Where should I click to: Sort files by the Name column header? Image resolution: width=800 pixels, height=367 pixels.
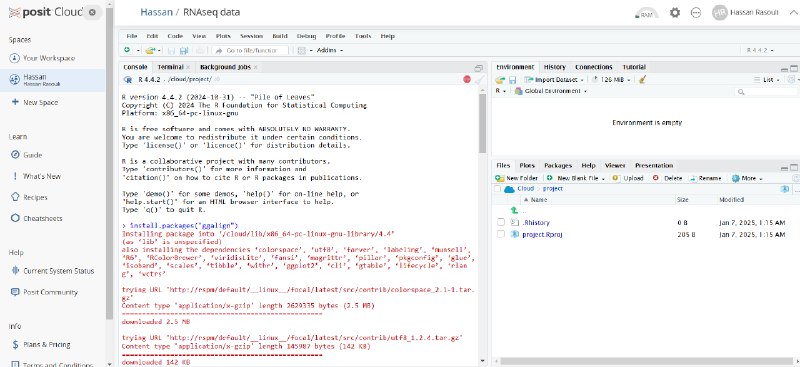(539, 200)
